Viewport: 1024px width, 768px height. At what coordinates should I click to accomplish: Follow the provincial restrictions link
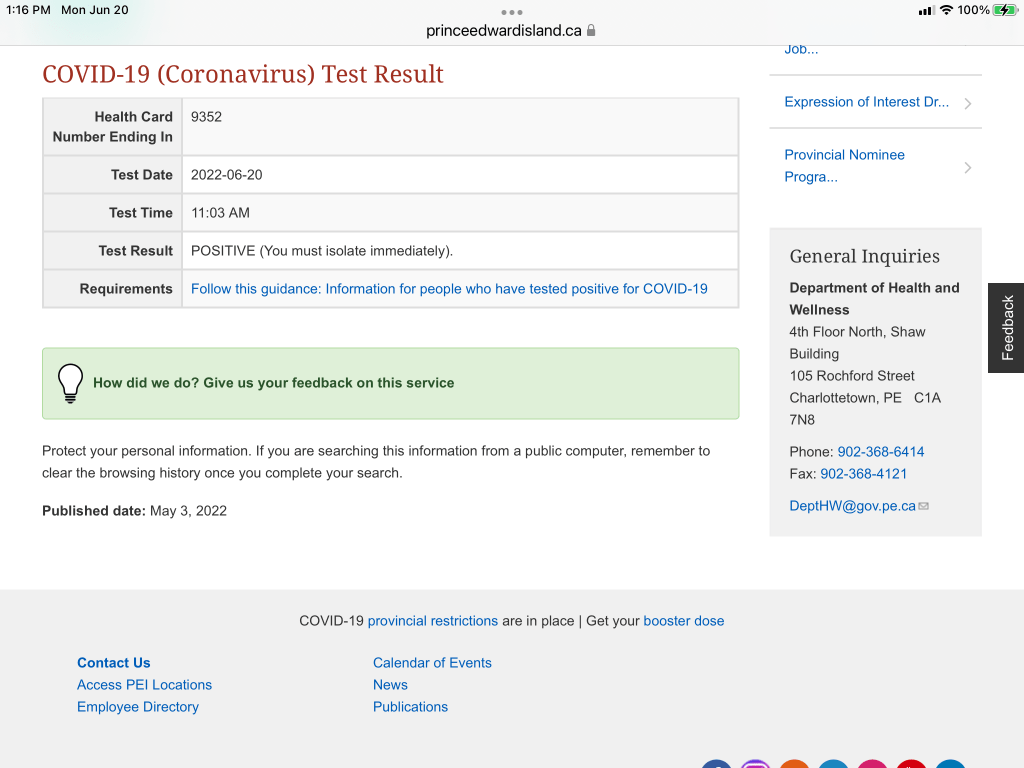click(432, 621)
